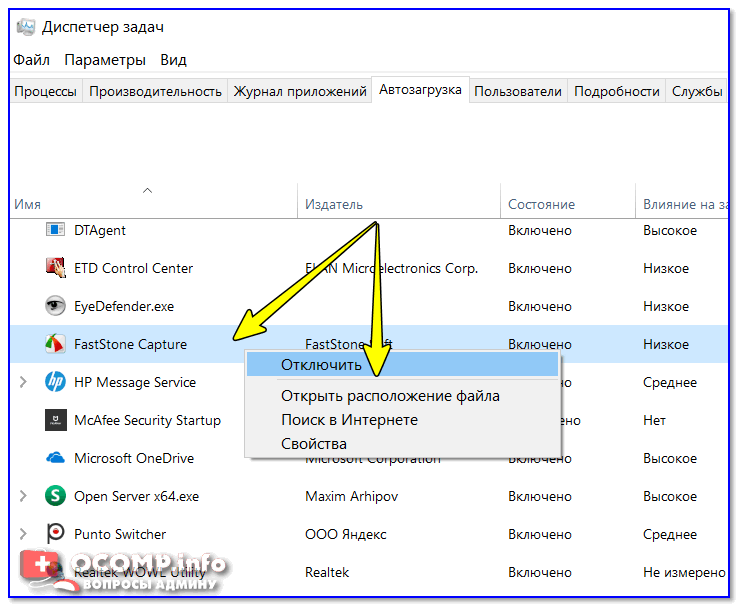738x606 pixels.
Task: Select the DTAgent row name
Action: coord(100,230)
